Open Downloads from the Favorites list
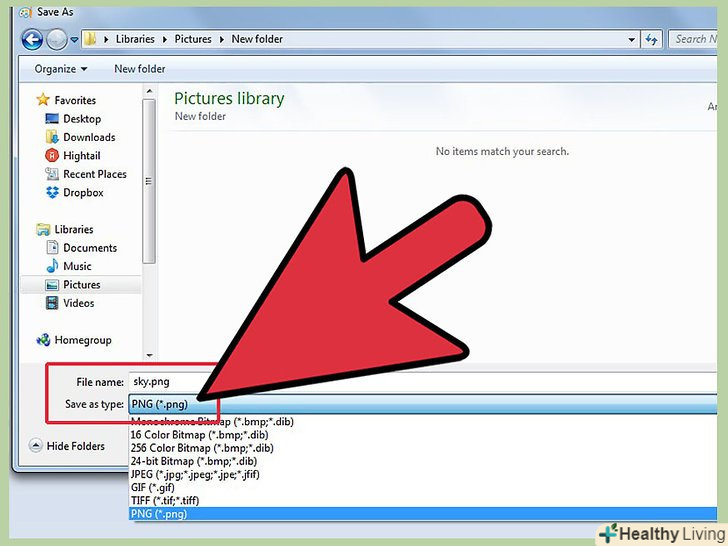This screenshot has width=728, height=546. pos(89,137)
